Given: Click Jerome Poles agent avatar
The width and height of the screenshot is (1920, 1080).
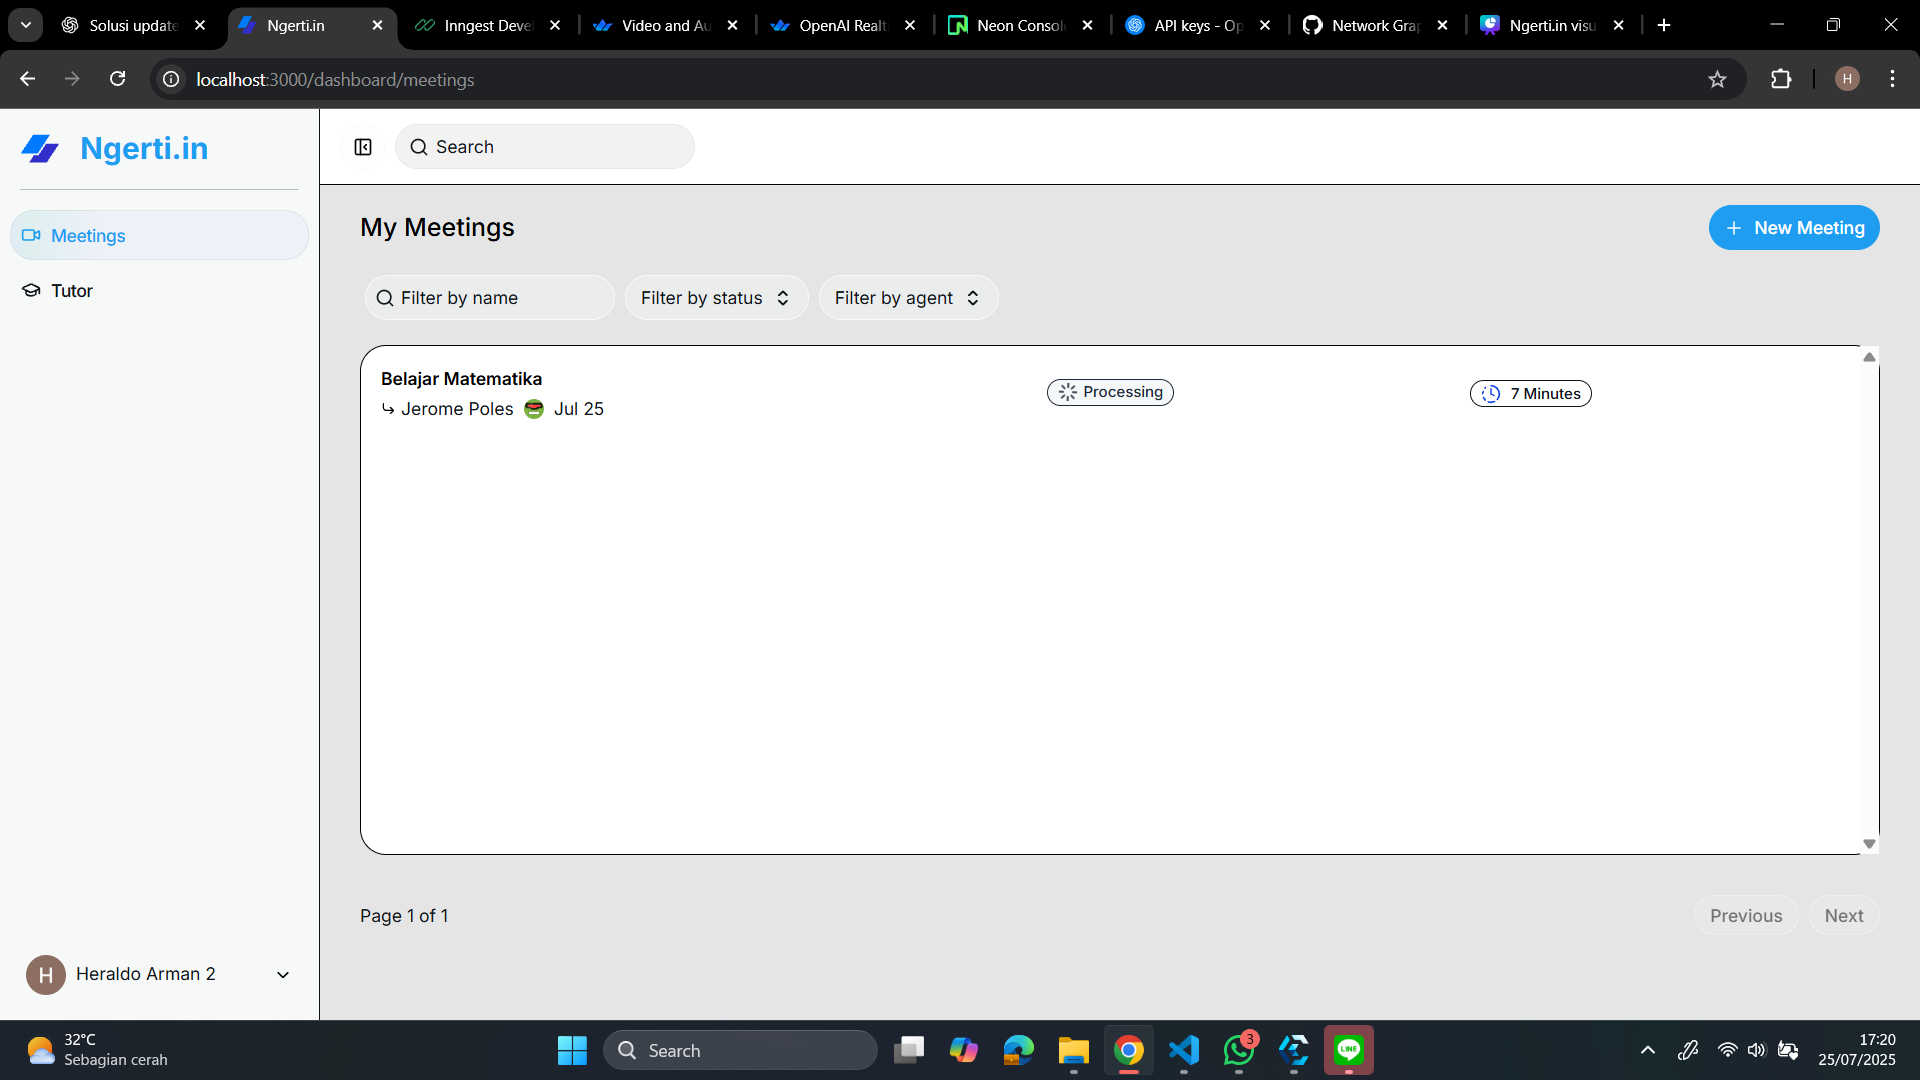Looking at the screenshot, I should (534, 409).
